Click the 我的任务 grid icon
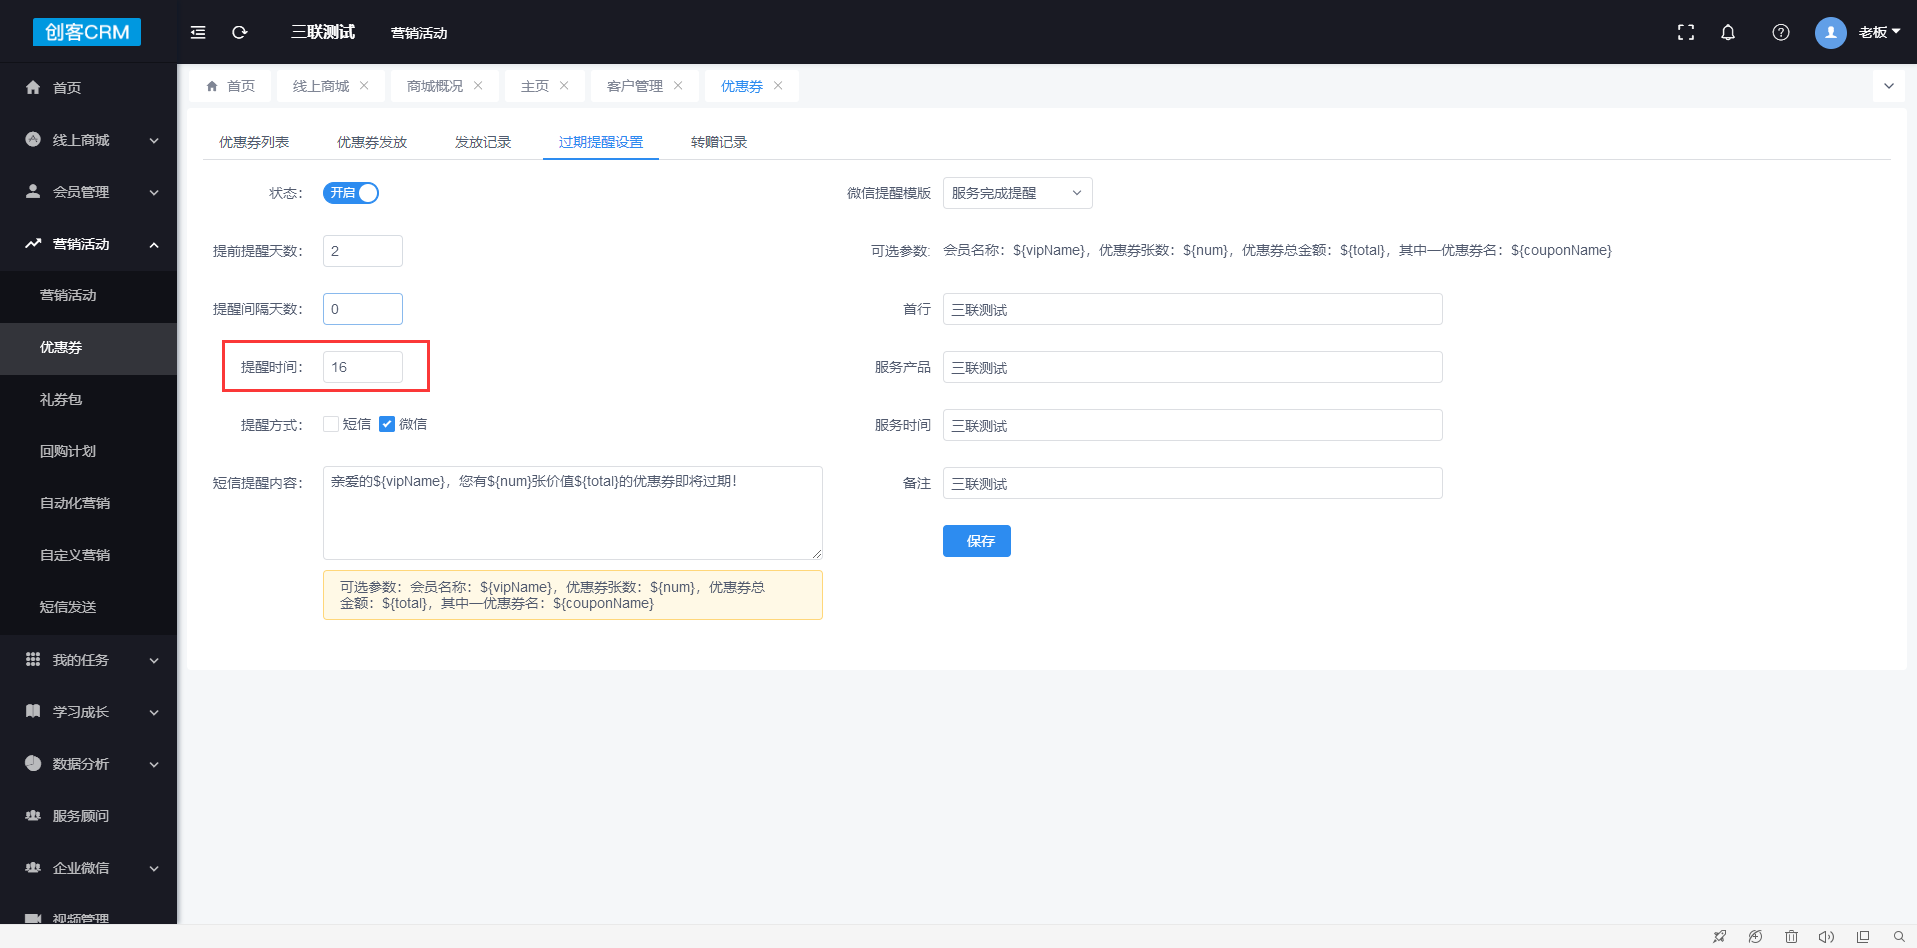This screenshot has width=1917, height=948. [x=33, y=659]
